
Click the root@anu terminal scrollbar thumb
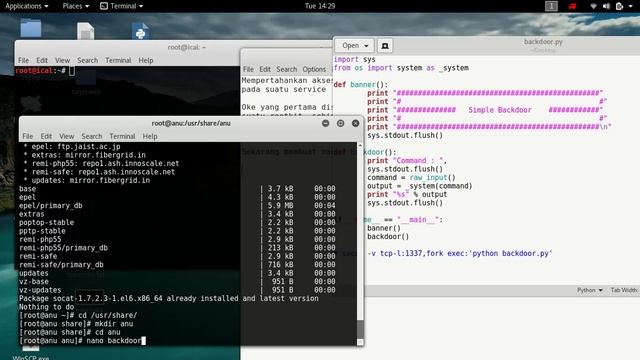click(360, 329)
